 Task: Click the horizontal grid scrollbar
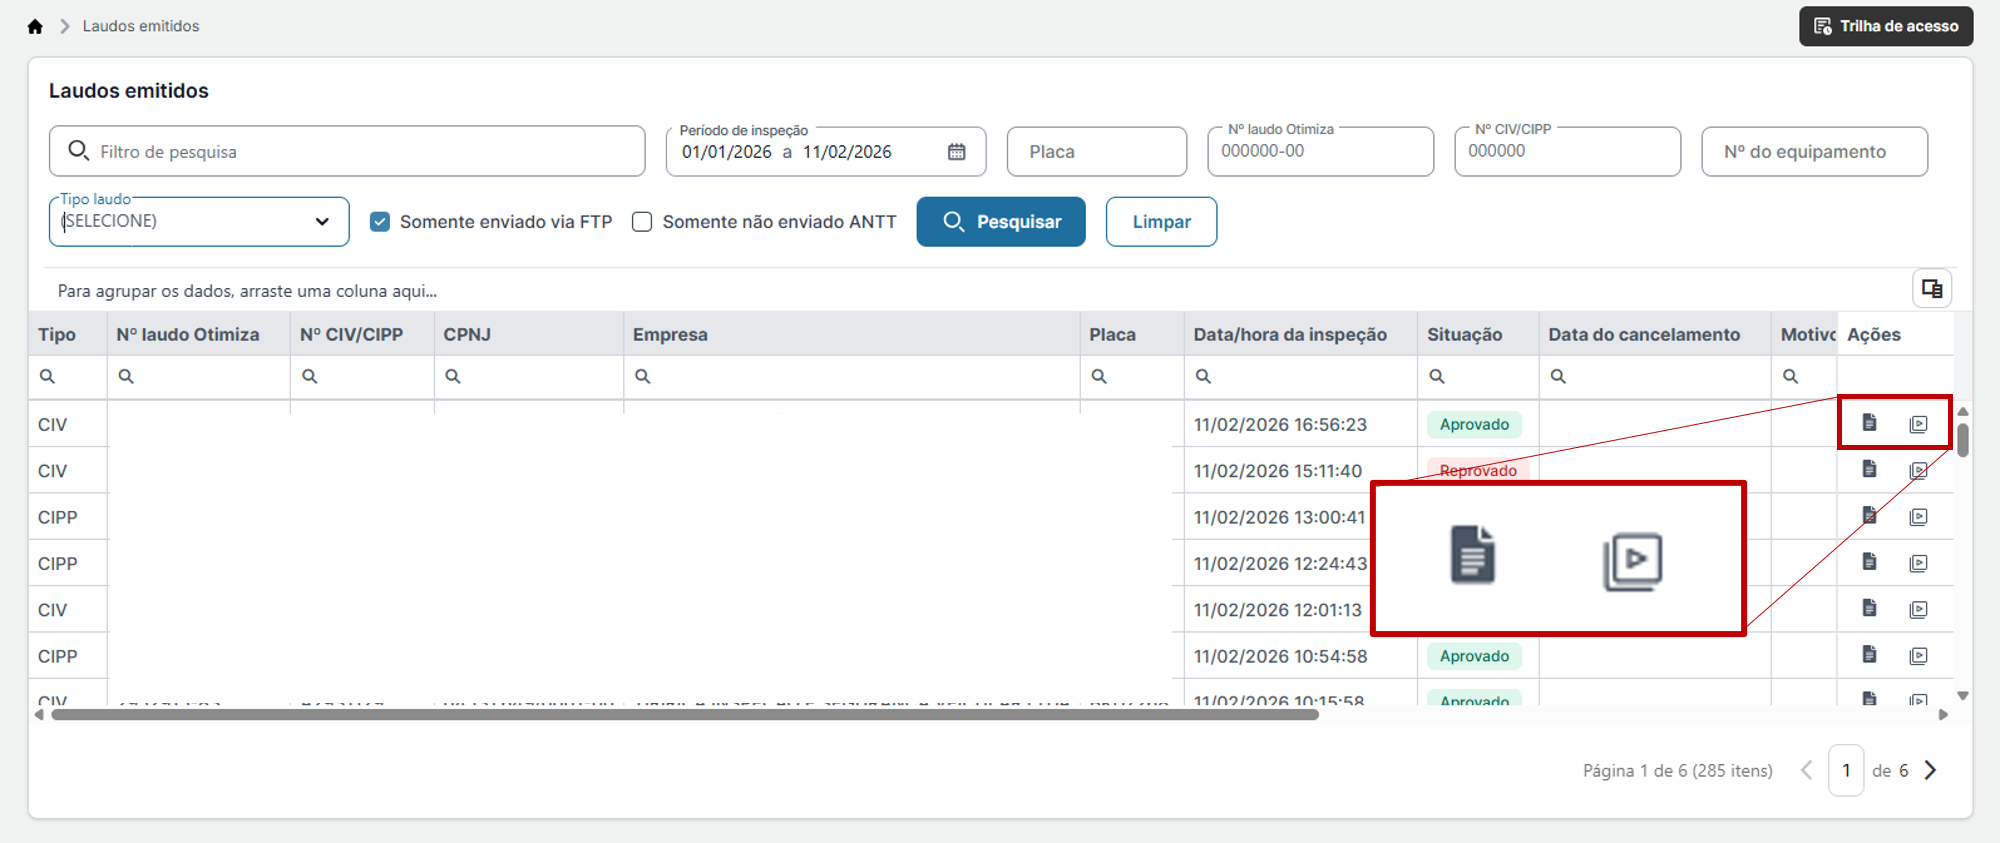coord(685,715)
